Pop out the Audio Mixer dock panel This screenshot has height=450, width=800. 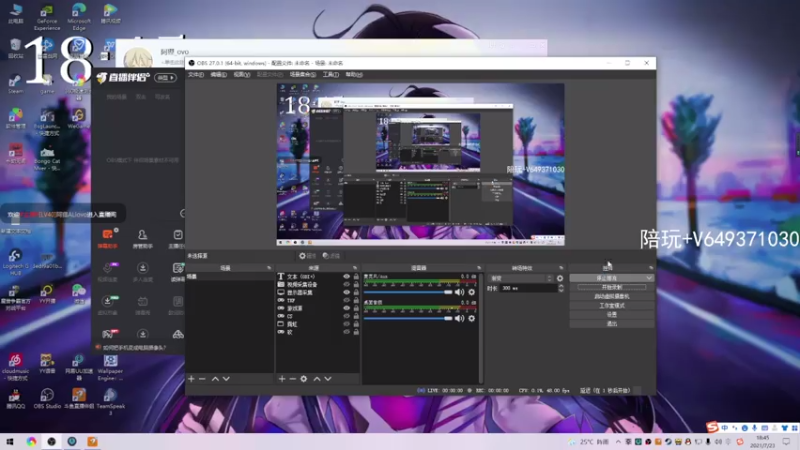click(479, 268)
